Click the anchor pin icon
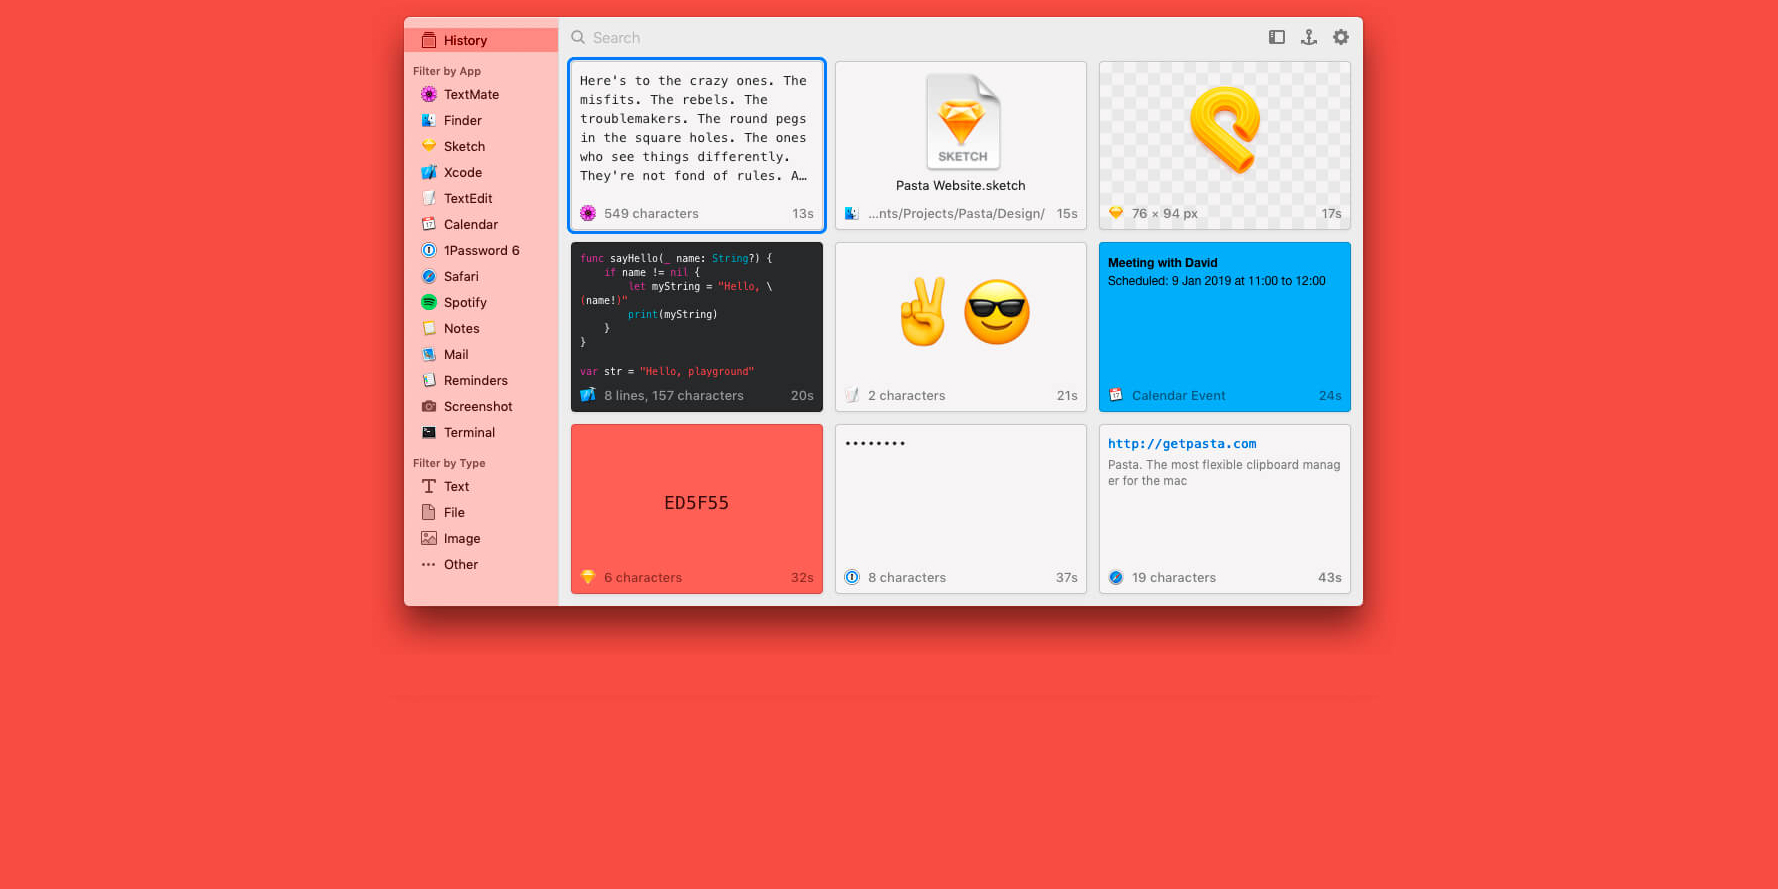 click(1308, 37)
